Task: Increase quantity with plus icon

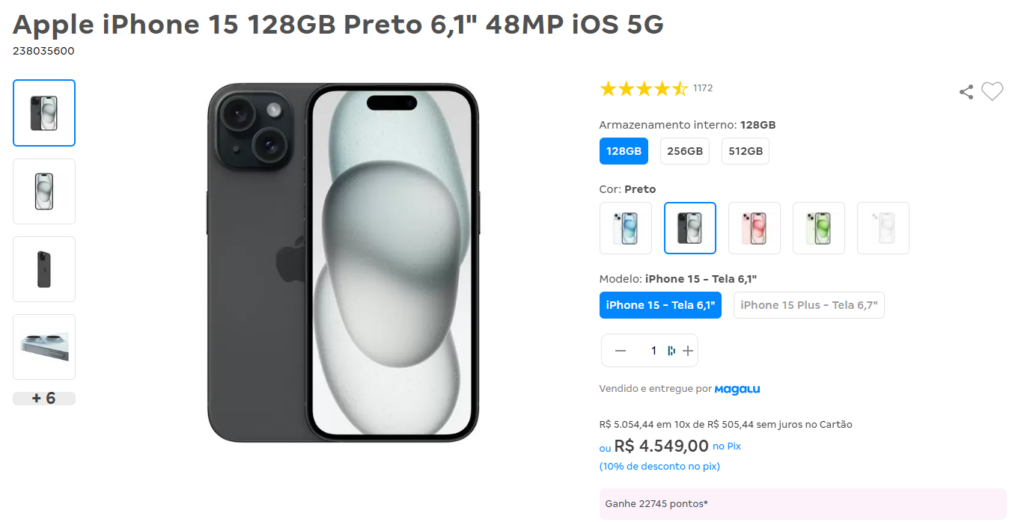Action: point(687,351)
